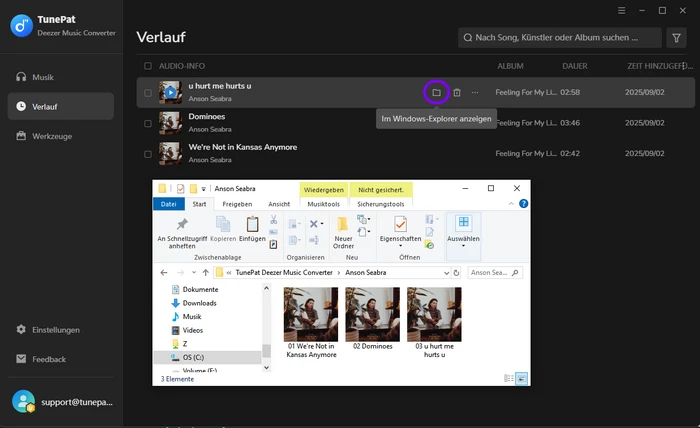Open the easy access dropdown in Neu
This screenshot has height=428, width=700.
point(363,231)
